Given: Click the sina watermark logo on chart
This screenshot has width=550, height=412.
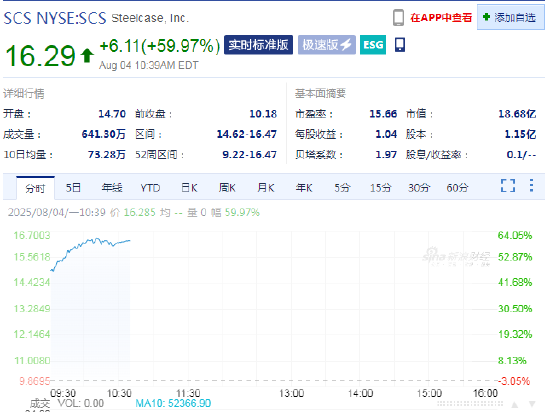Looking at the screenshot, I should pos(455,256).
